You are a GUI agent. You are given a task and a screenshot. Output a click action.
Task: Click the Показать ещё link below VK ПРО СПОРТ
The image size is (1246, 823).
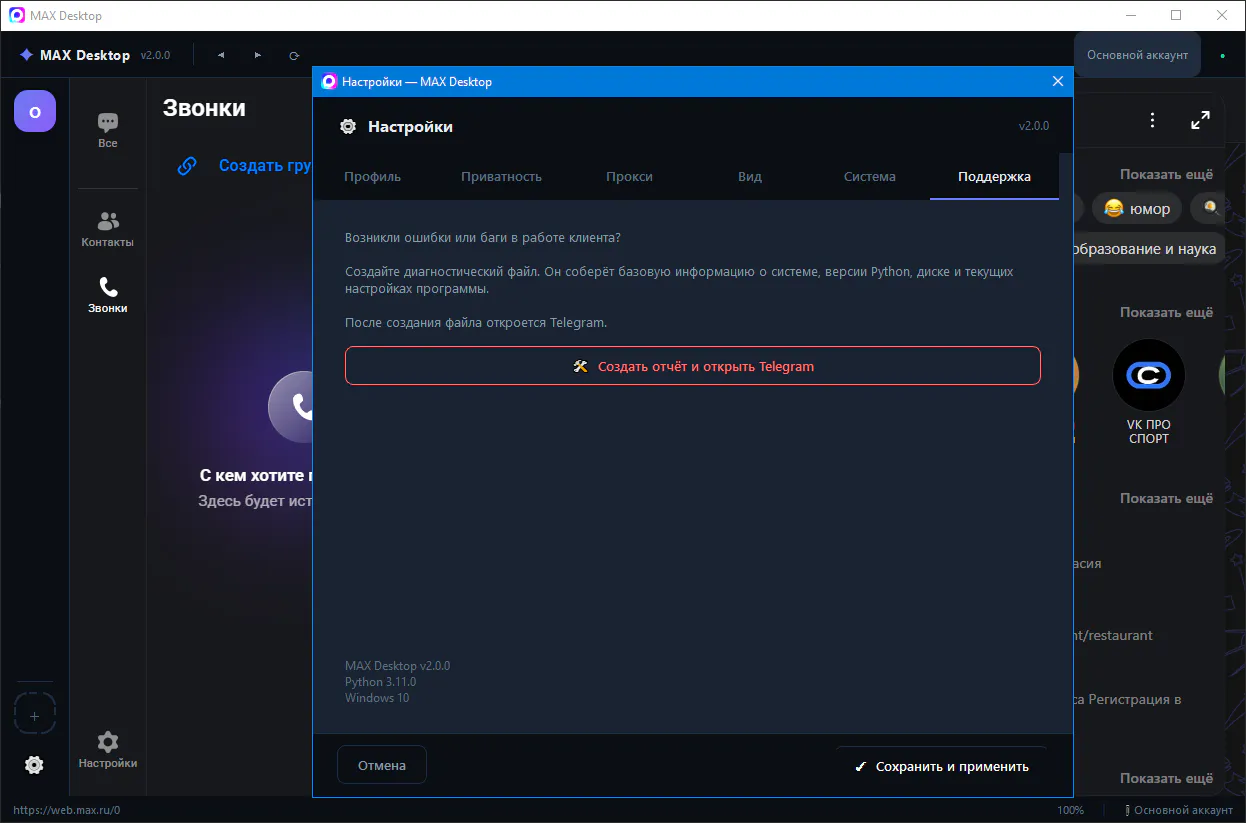[1166, 498]
